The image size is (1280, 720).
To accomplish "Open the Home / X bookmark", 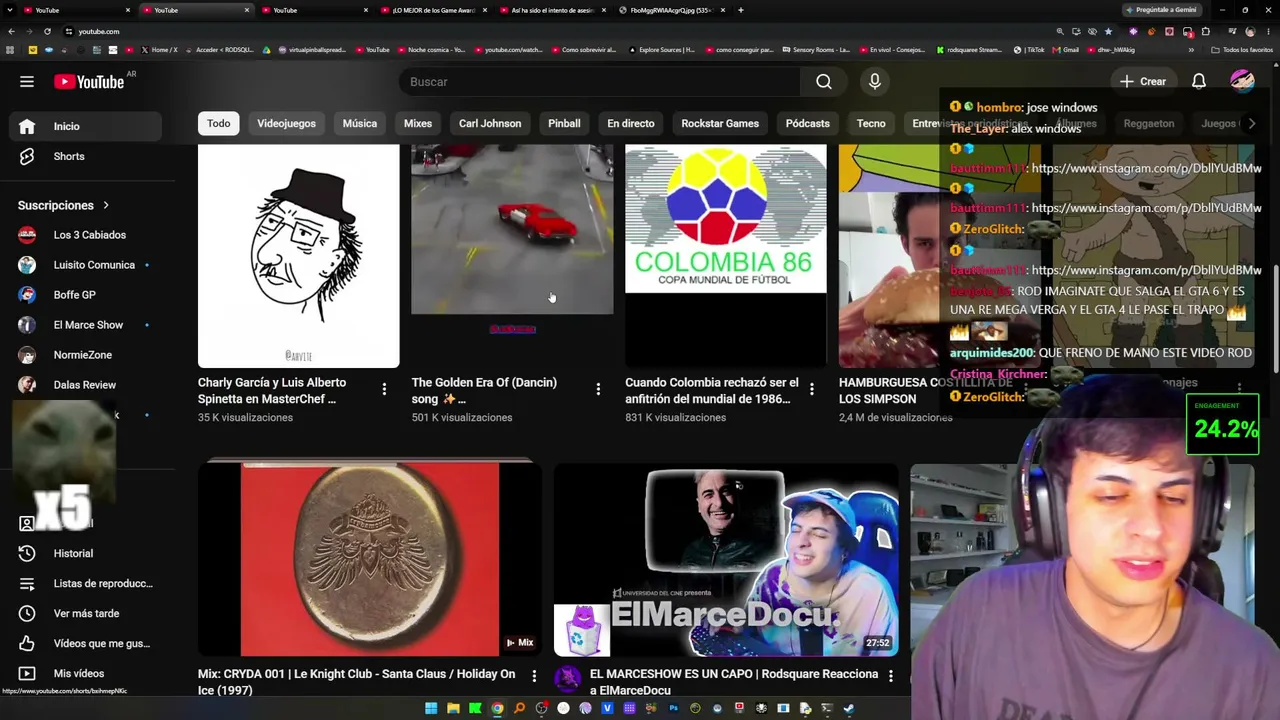I will (160, 49).
